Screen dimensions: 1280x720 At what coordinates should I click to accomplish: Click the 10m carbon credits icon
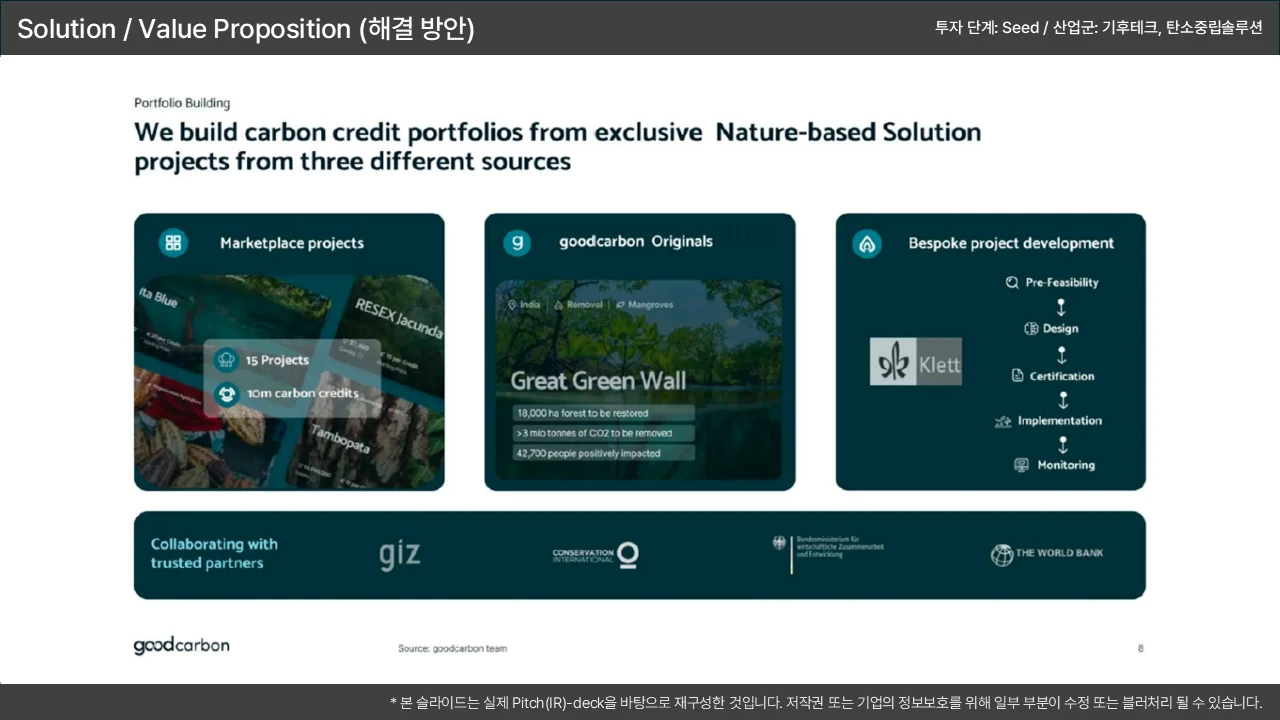(x=227, y=394)
